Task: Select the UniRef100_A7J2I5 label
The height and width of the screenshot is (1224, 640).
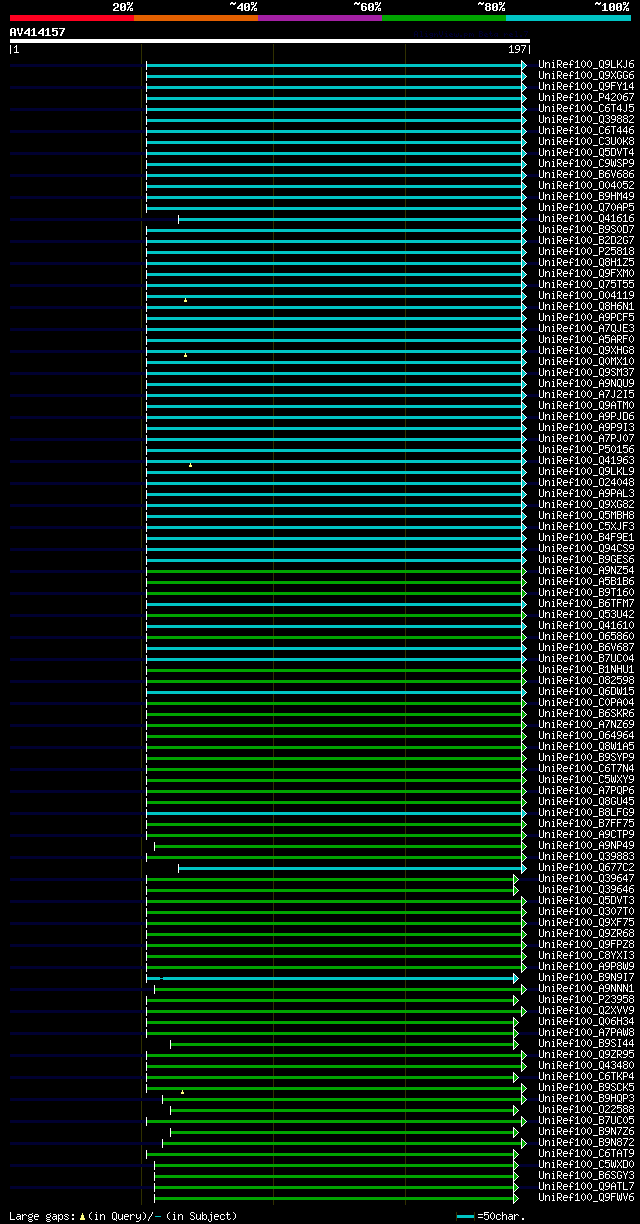Action: 586,394
